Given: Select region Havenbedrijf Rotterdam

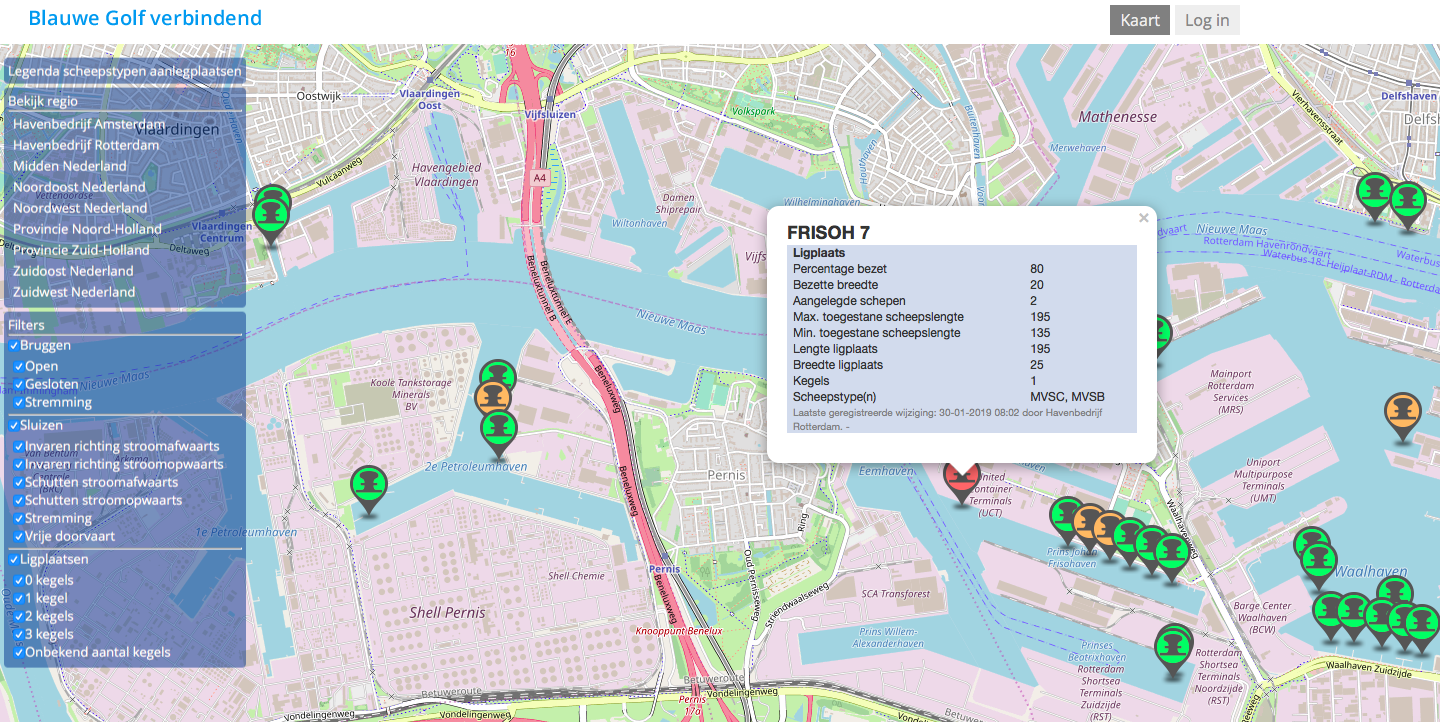Looking at the screenshot, I should (x=86, y=145).
